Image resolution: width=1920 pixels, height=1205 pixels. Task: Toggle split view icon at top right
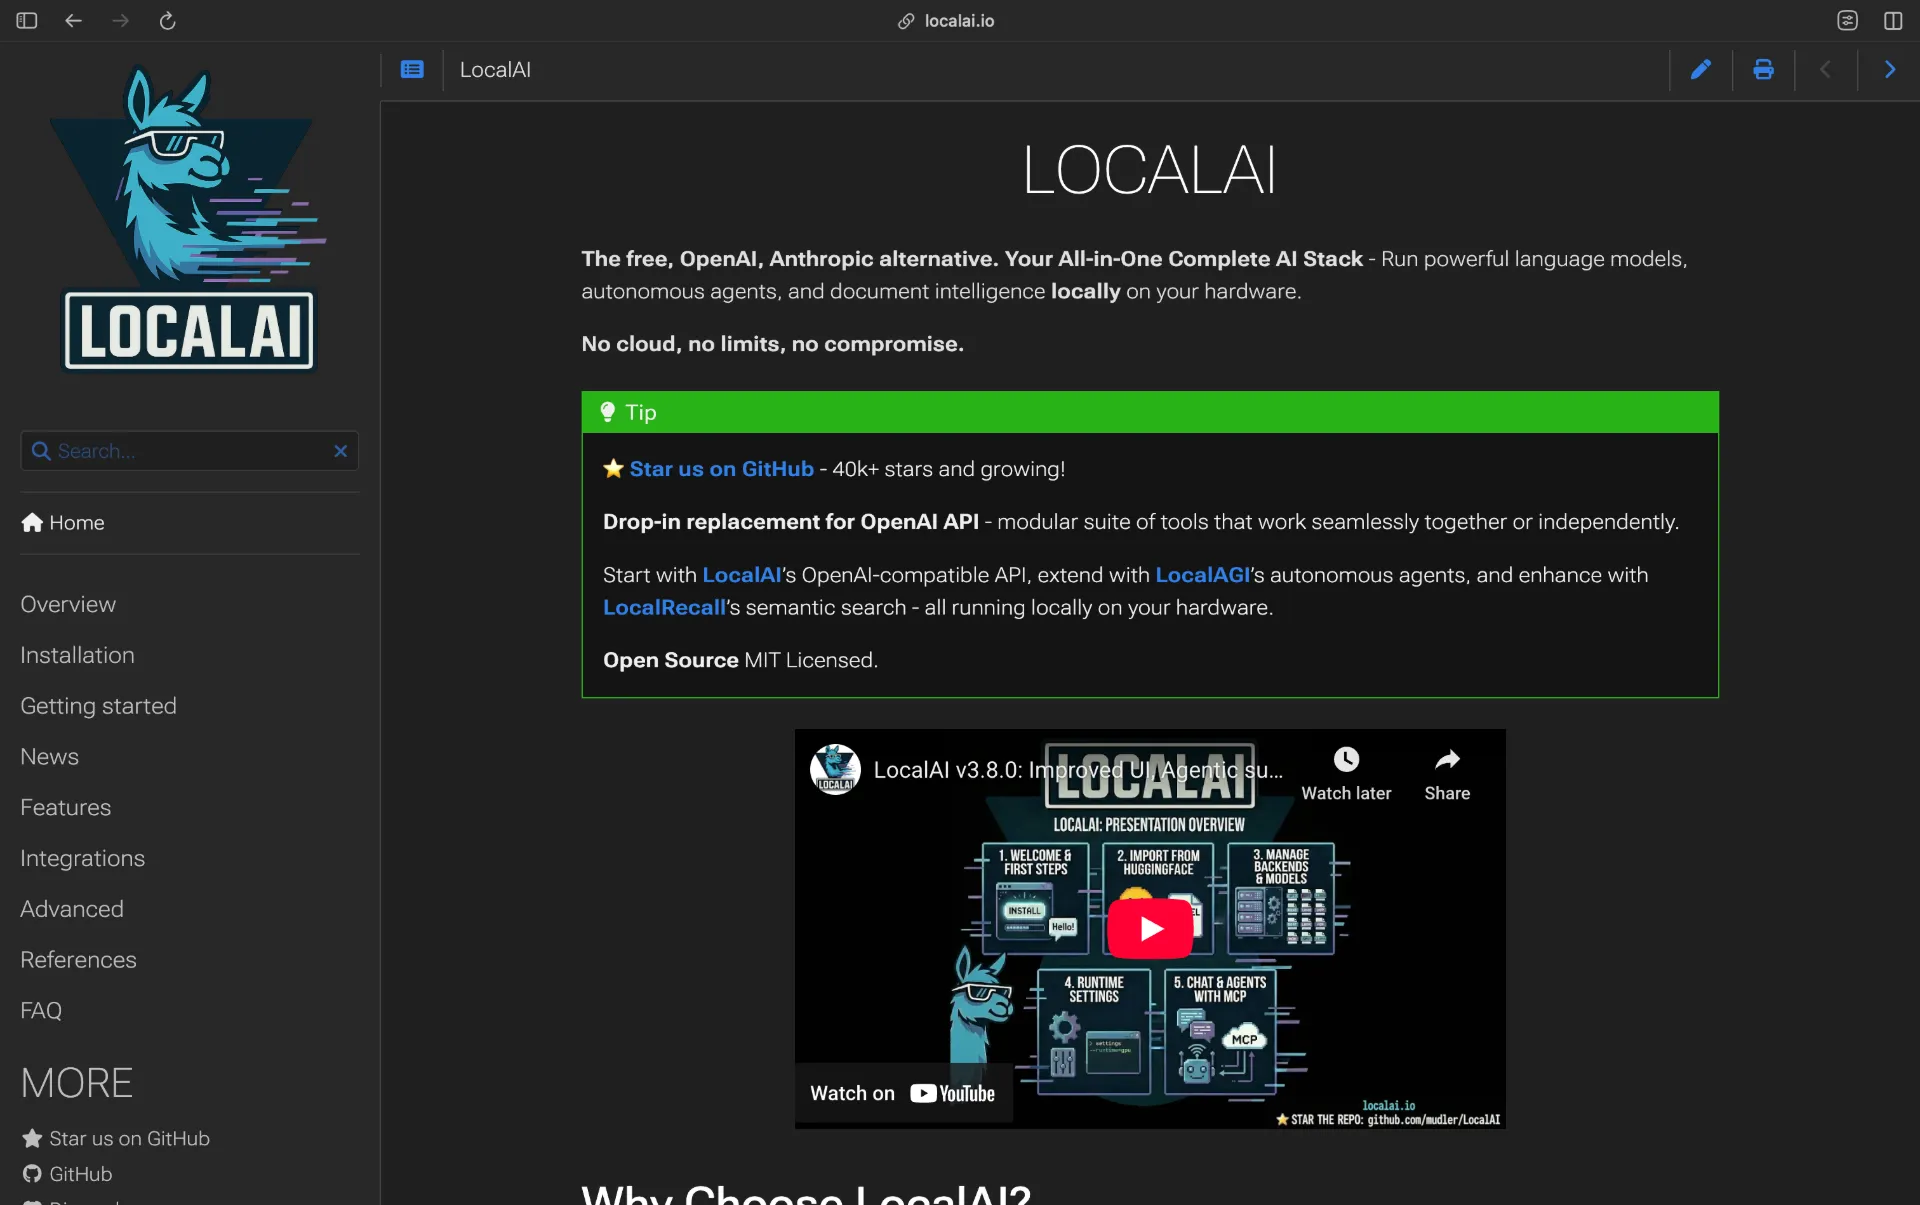click(x=1892, y=21)
